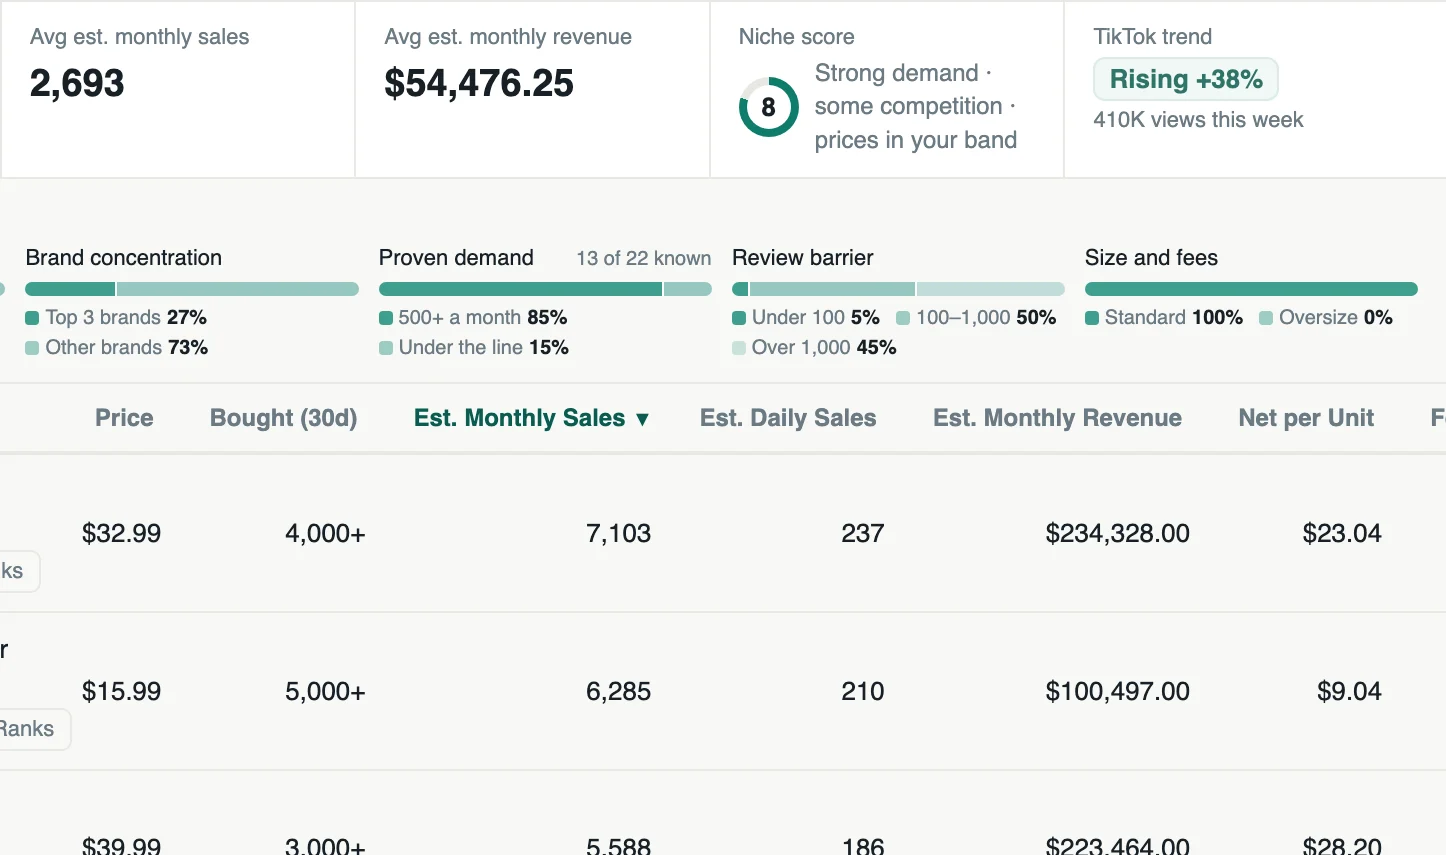Click the Net per Unit column header
The height and width of the screenshot is (855, 1446).
pos(1306,418)
